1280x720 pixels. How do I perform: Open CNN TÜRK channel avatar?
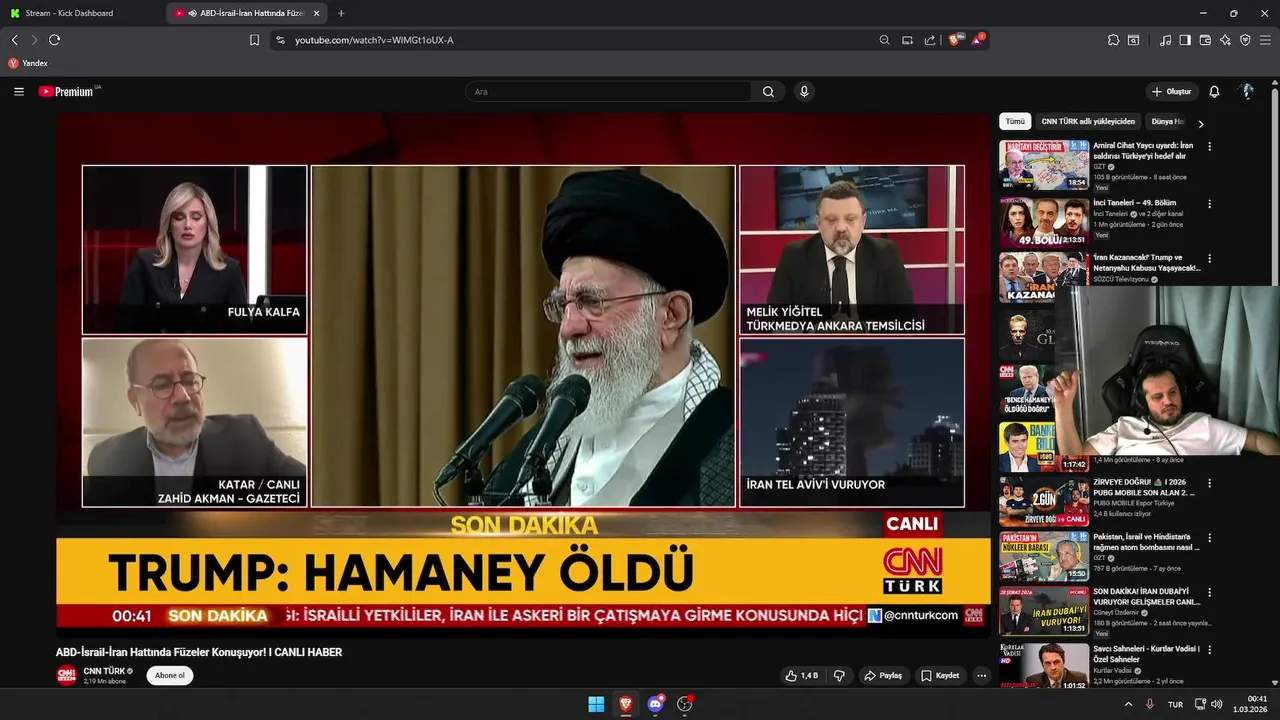point(66,676)
